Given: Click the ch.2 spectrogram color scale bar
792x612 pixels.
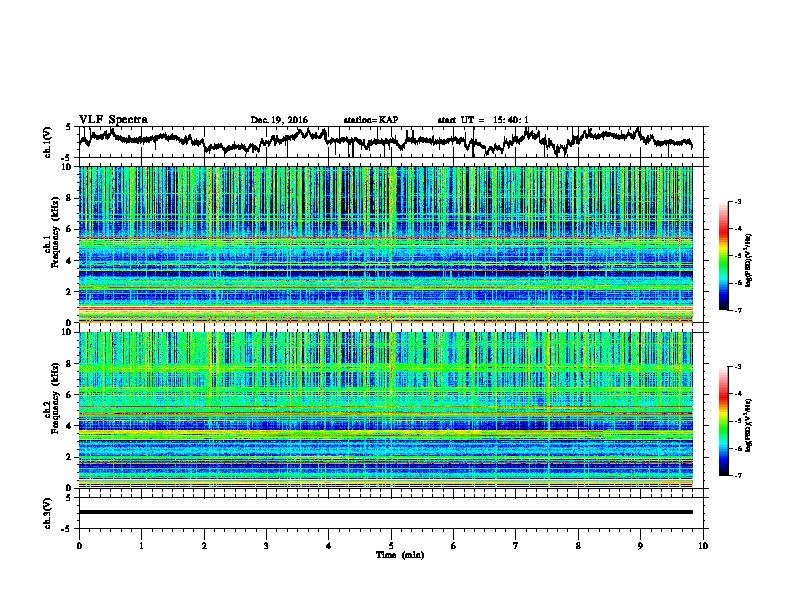Looking at the screenshot, I should point(723,421).
